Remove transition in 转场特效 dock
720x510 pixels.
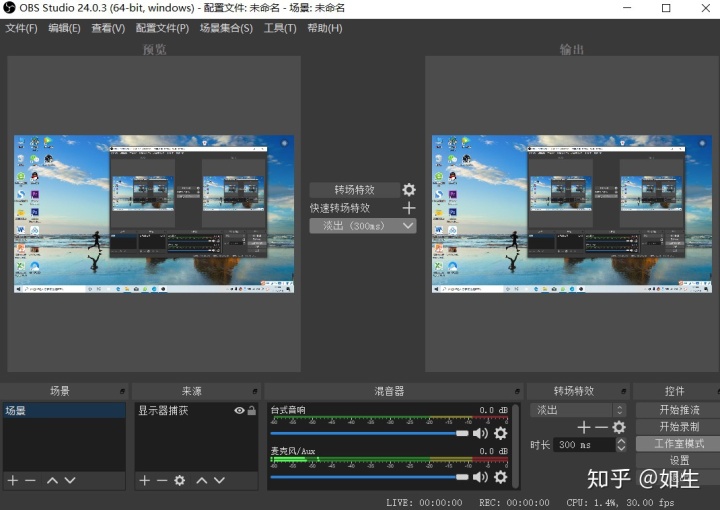point(601,427)
